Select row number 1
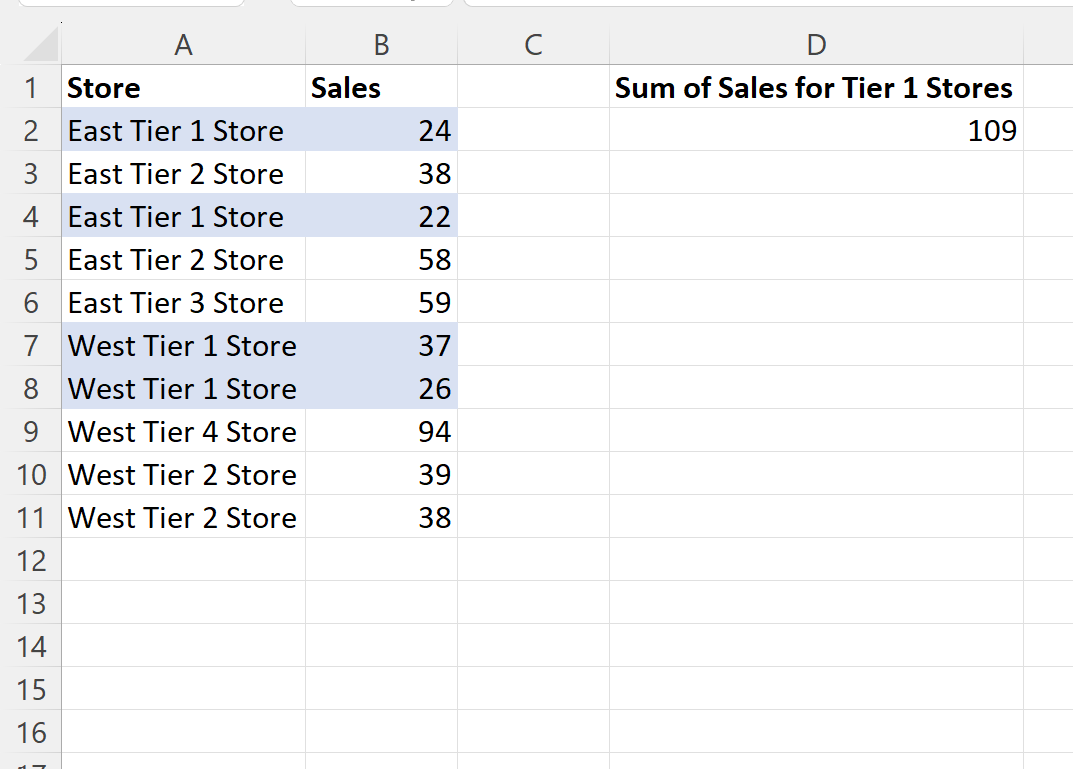This screenshot has width=1073, height=769. point(33,87)
